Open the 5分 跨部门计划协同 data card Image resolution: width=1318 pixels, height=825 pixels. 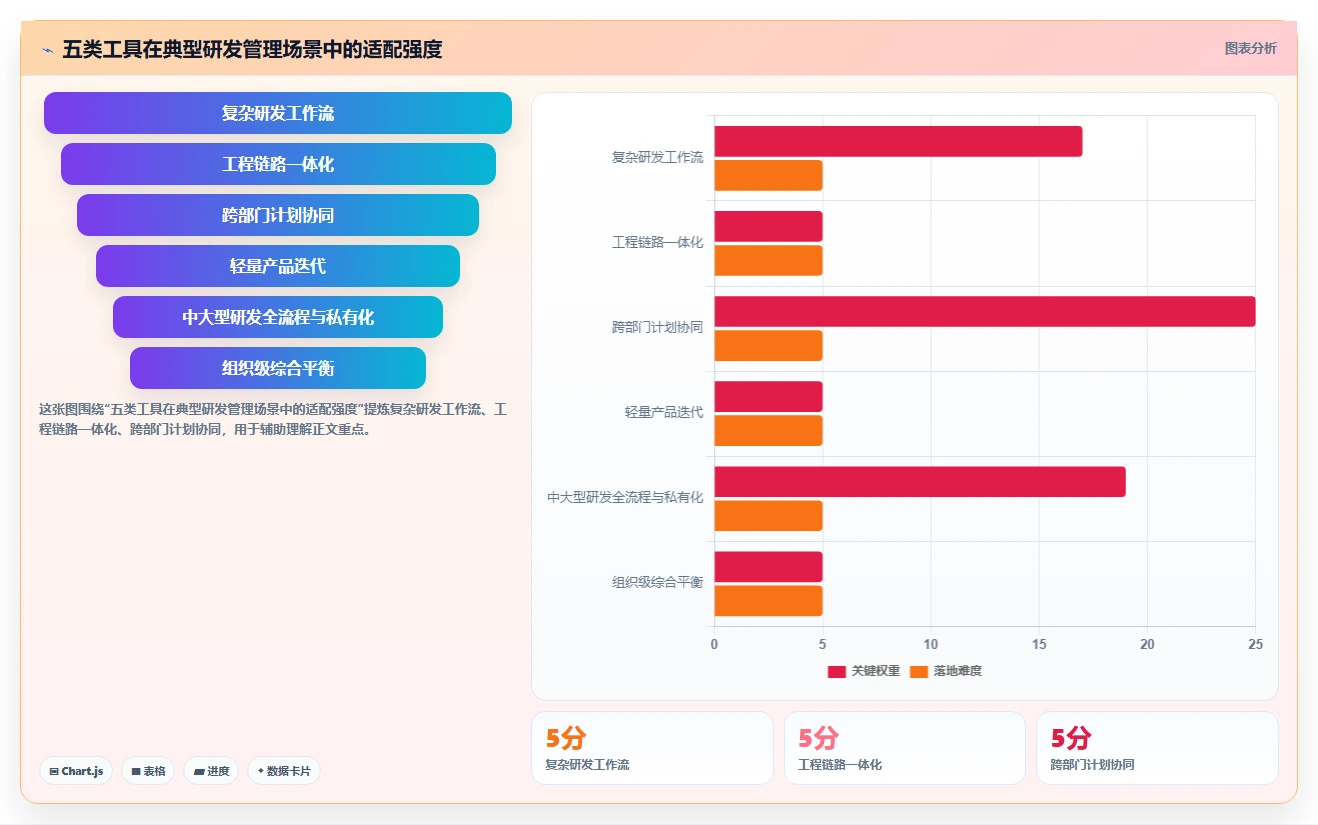(x=1157, y=748)
